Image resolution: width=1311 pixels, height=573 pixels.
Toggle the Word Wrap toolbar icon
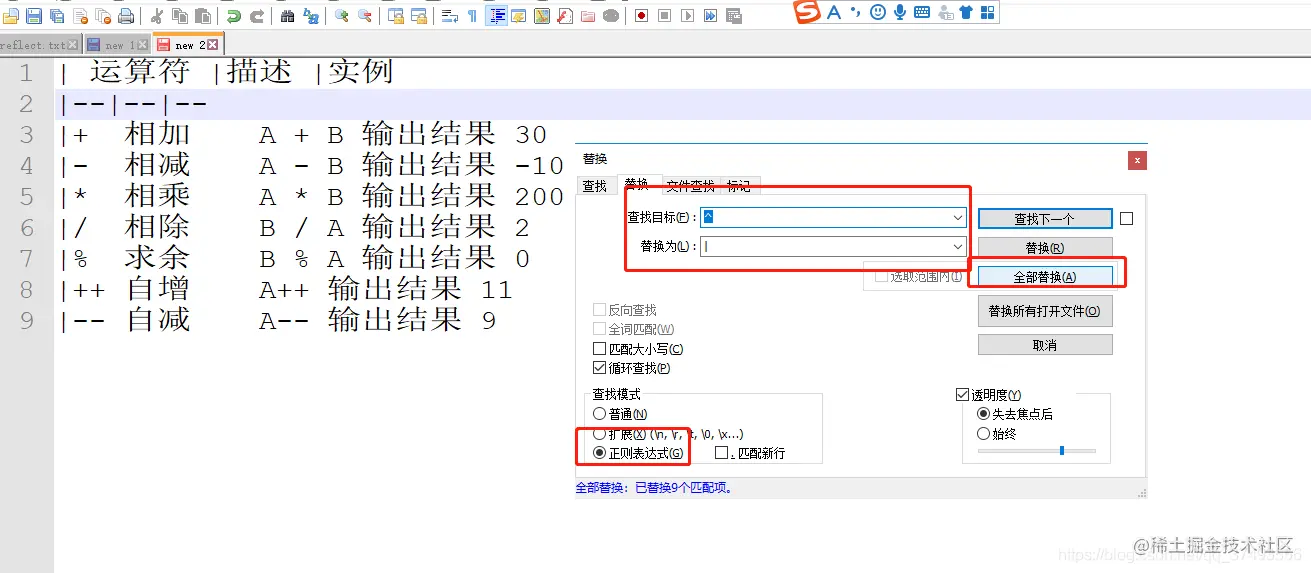pos(449,16)
